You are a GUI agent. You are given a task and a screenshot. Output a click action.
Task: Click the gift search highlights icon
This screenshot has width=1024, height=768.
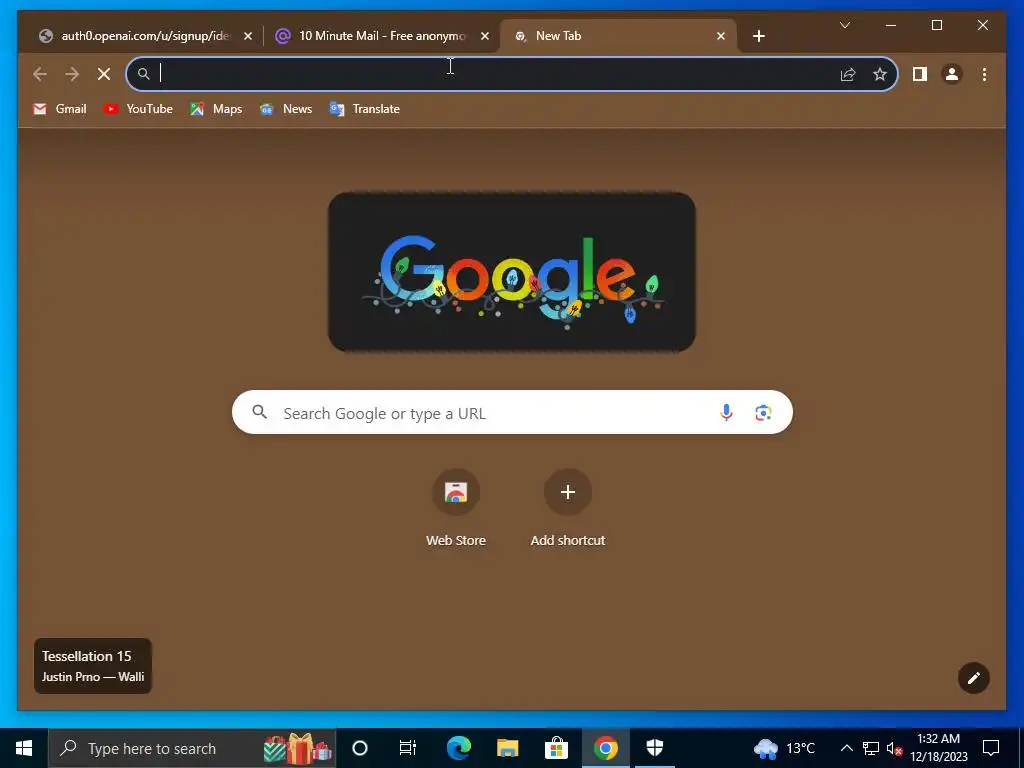(x=298, y=748)
